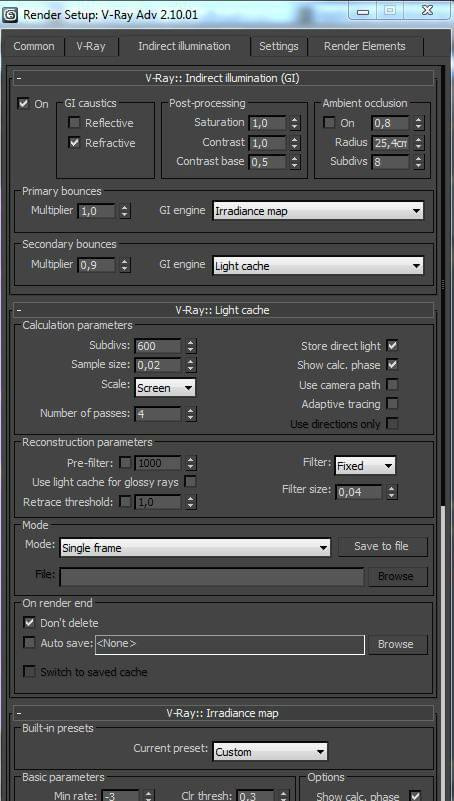Open the Current preset Custom dropdown
454x801 pixels.
[270, 751]
